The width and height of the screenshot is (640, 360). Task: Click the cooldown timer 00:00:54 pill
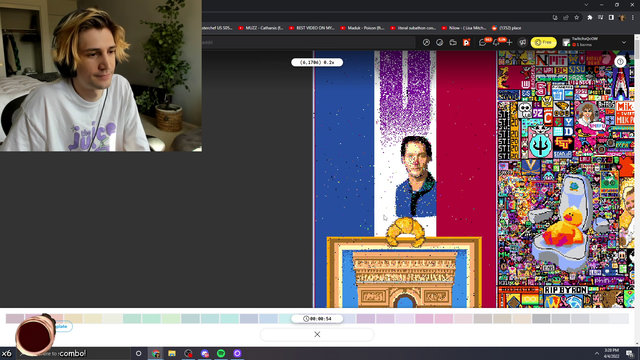317,319
